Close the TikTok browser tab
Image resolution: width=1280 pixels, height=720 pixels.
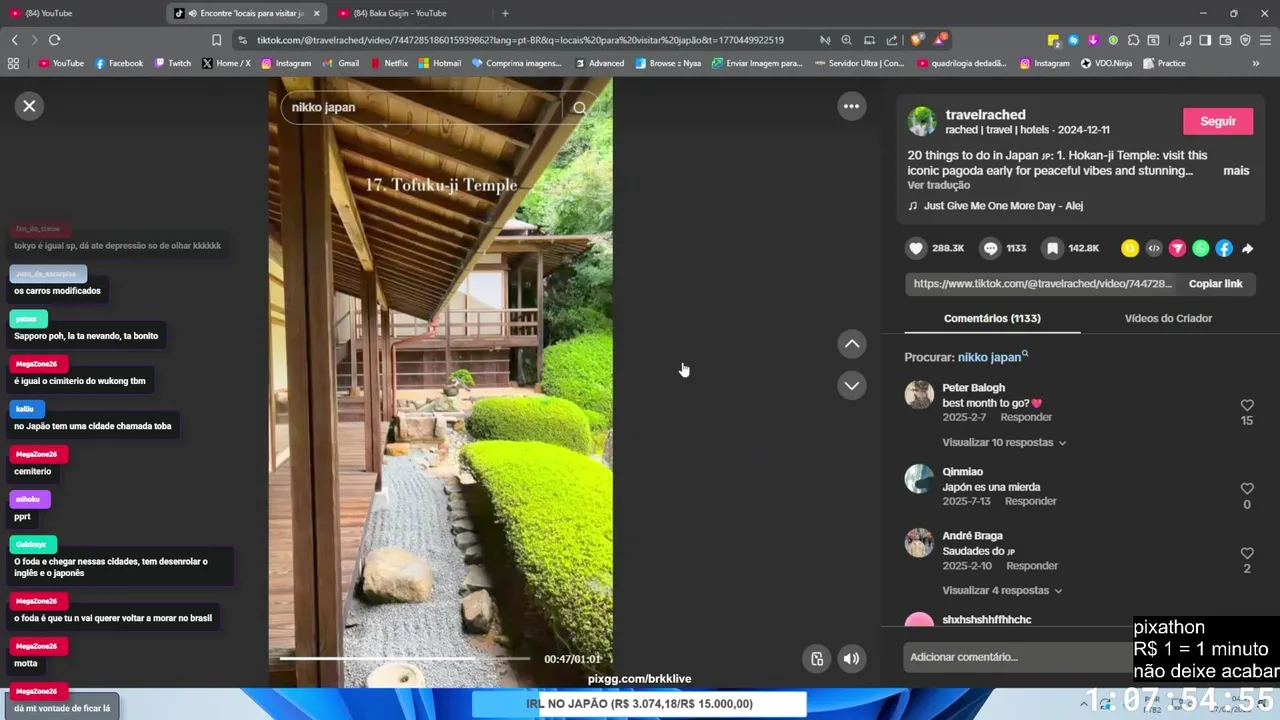tap(316, 13)
